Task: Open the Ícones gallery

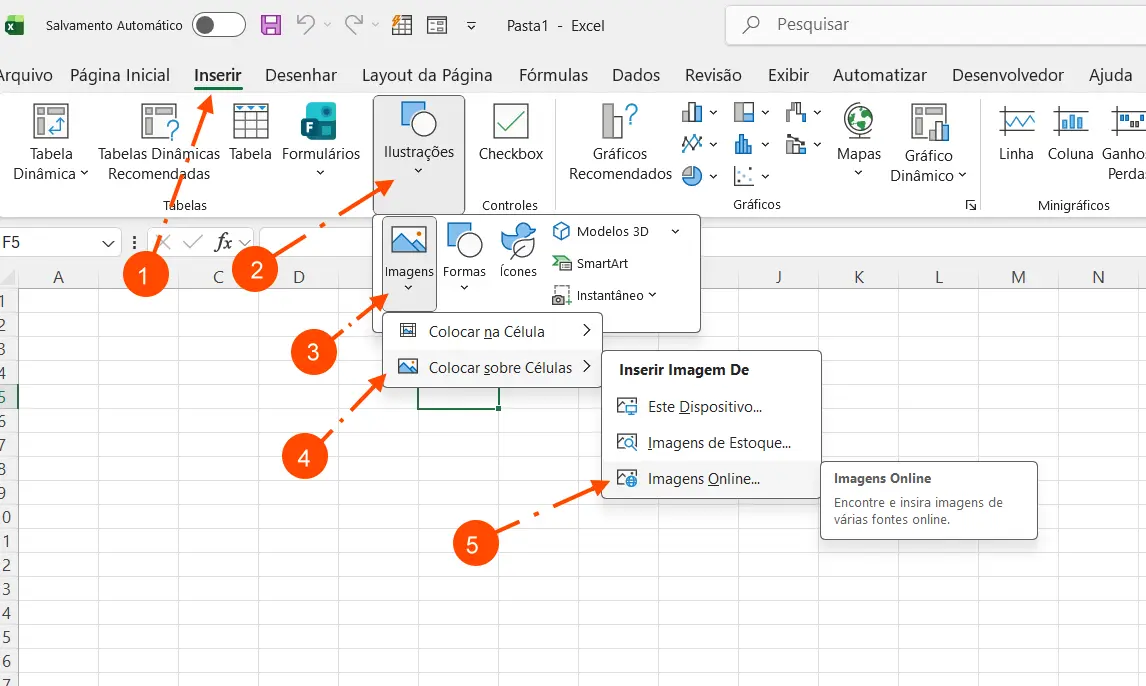Action: pos(518,250)
